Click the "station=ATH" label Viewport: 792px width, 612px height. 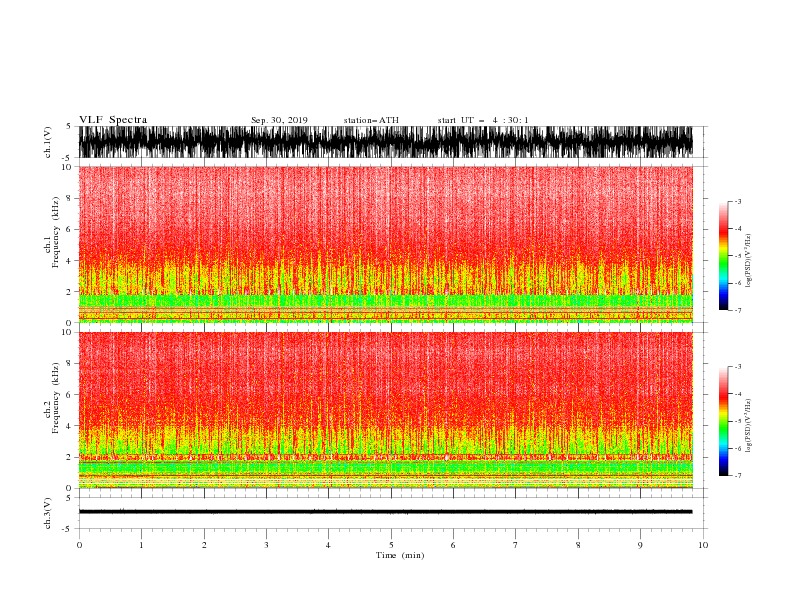[x=371, y=120]
